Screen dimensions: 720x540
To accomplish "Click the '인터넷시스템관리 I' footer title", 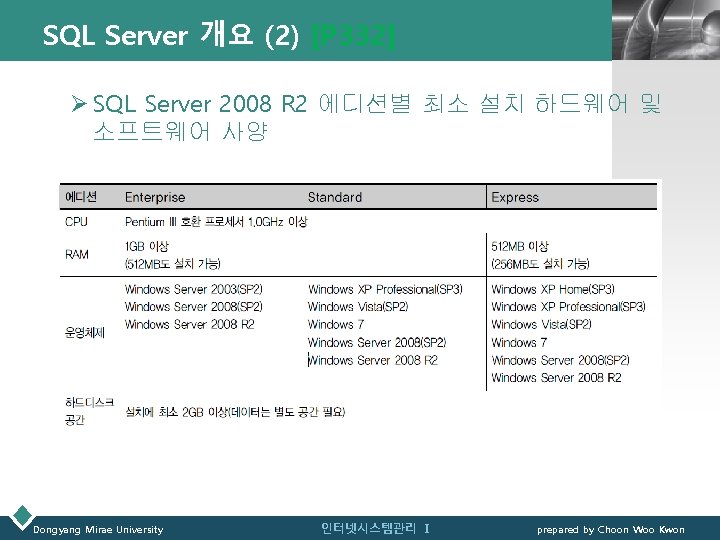I will [375, 529].
